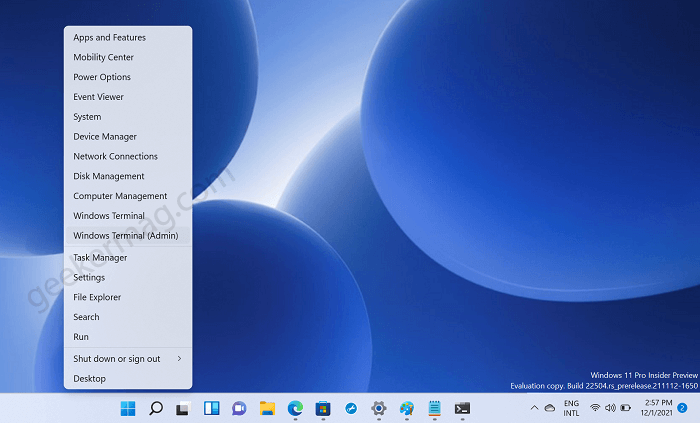700x423 pixels.
Task: Open Notepad icon on taskbar
Action: coord(434,408)
